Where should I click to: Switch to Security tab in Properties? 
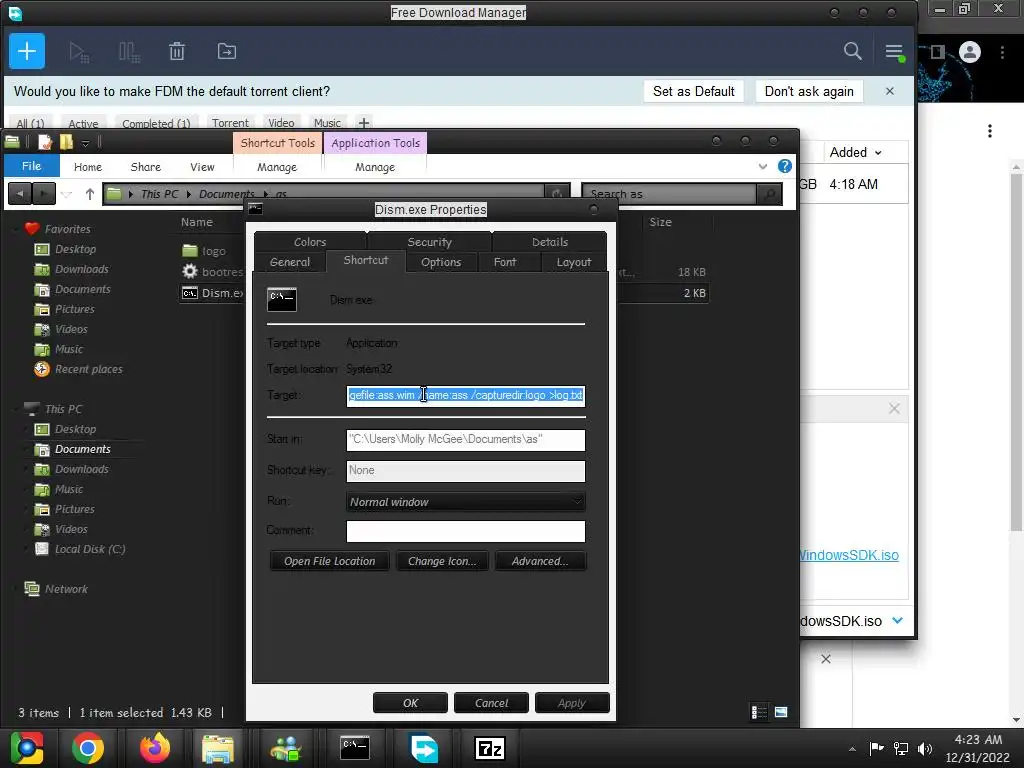click(x=429, y=242)
